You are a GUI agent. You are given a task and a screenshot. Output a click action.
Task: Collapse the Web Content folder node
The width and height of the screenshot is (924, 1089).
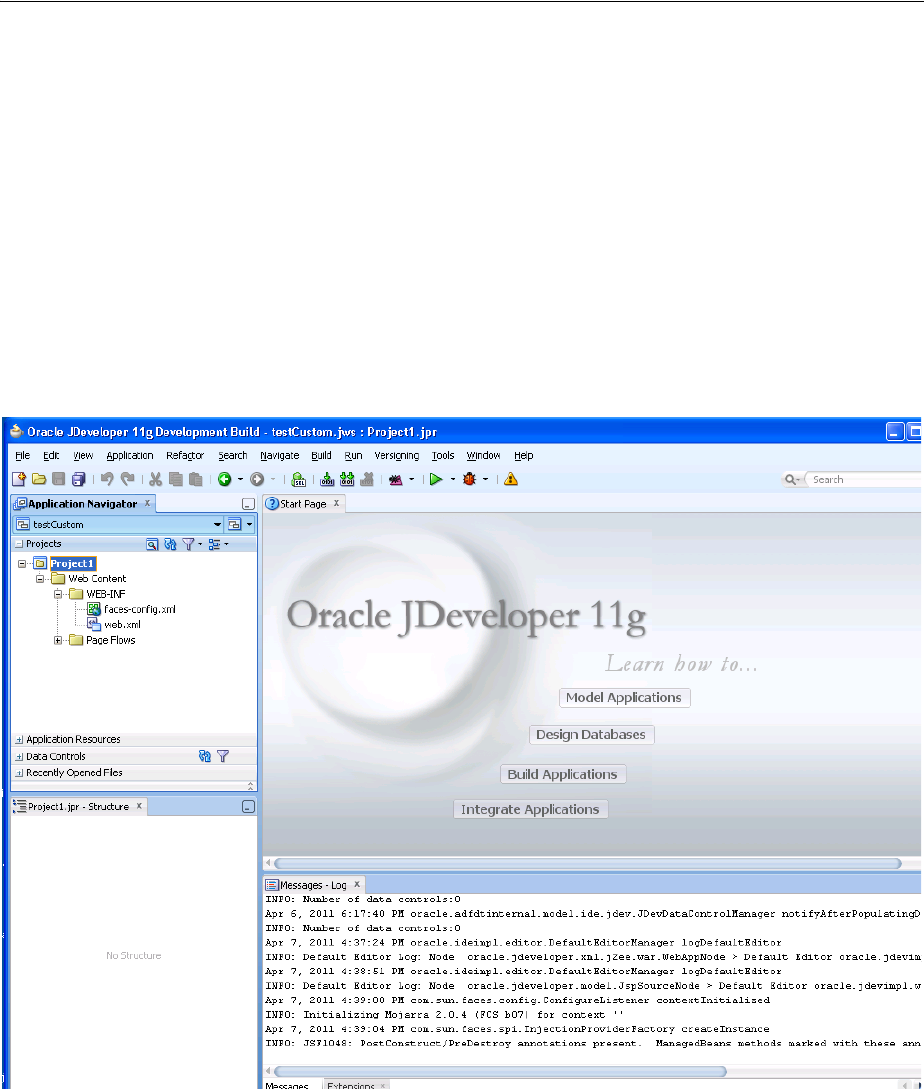tap(40, 579)
